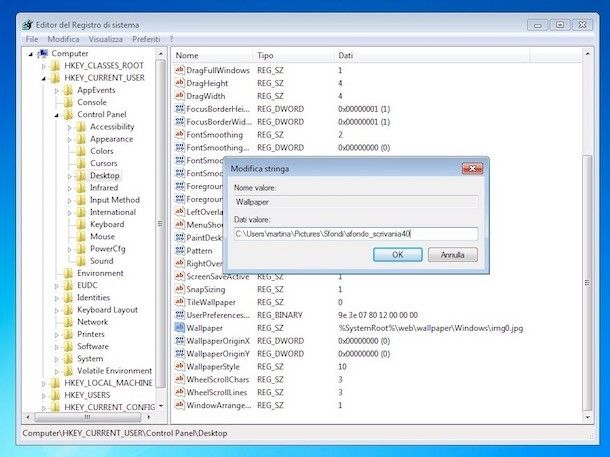This screenshot has width=610, height=457.
Task: Expand the Accessibility key
Action: tap(69, 127)
